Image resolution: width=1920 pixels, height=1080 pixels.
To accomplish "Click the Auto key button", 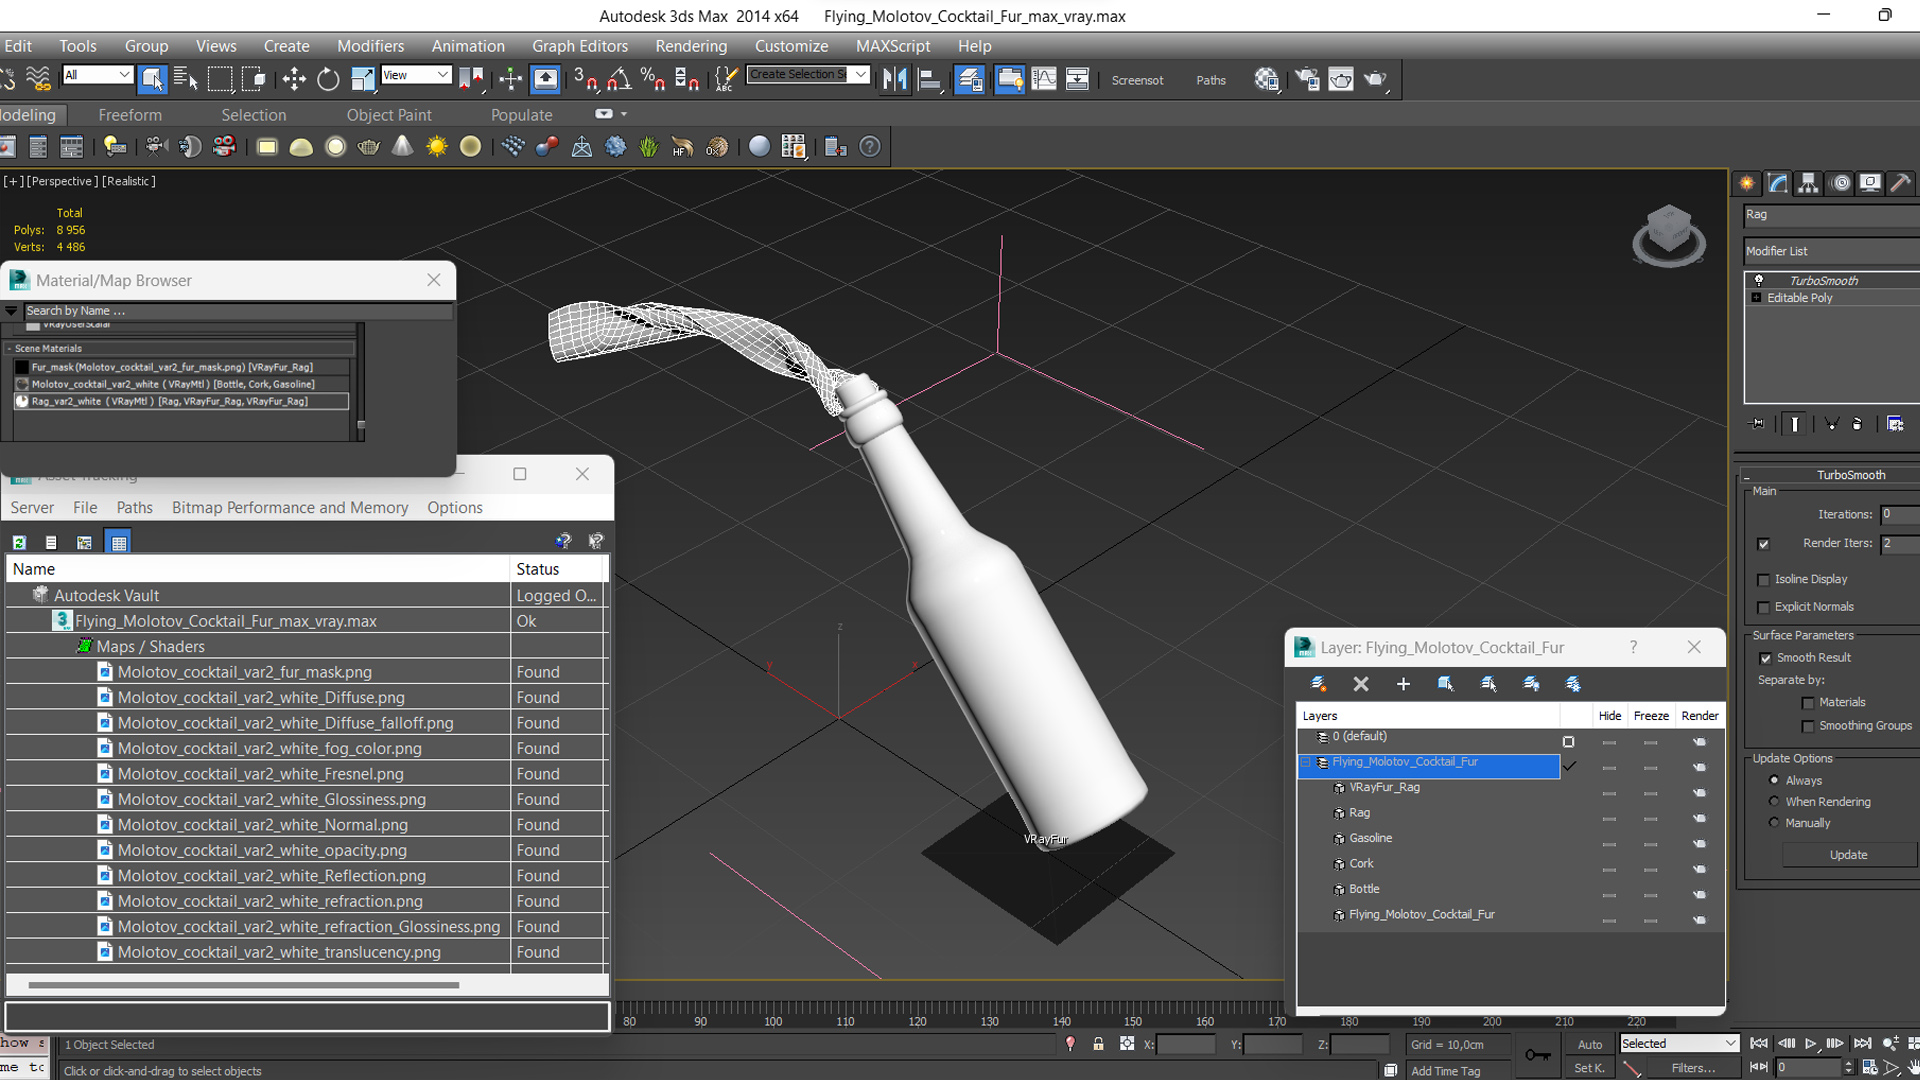I will pos(1590,1044).
